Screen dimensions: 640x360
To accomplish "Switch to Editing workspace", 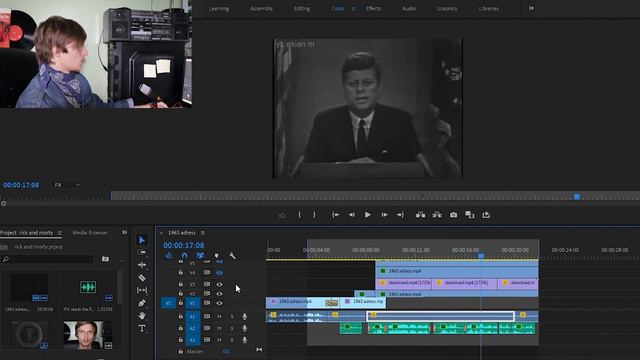I will 302,9.
